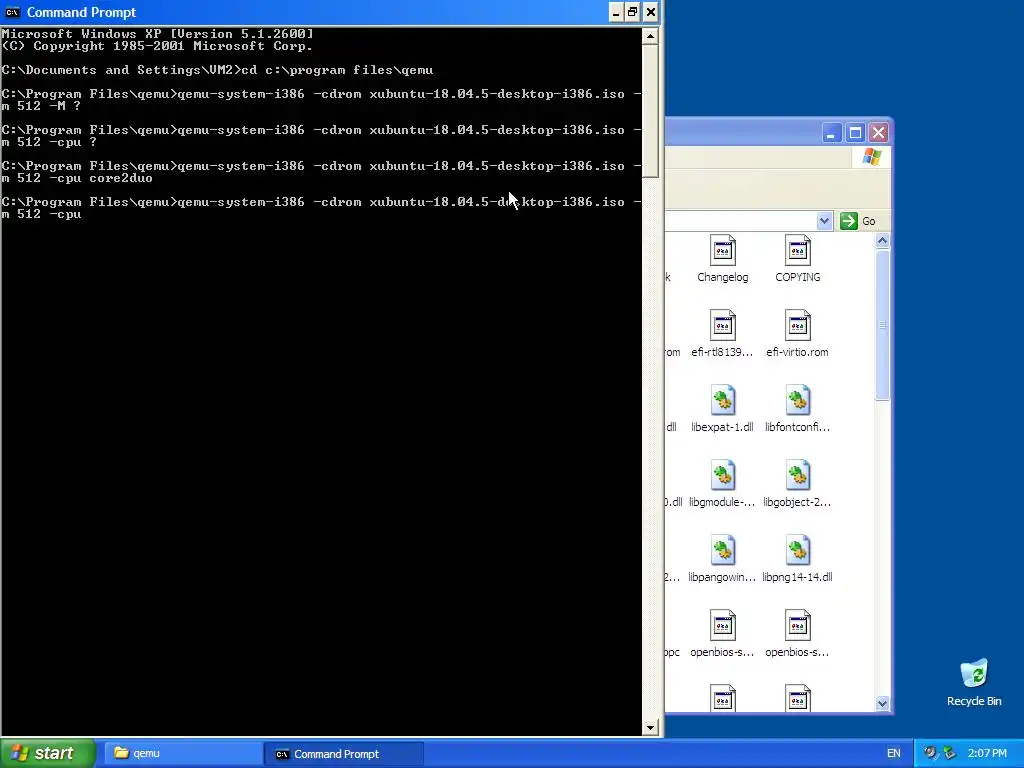
Task: Select the libpangowin dll file icon
Action: pyautogui.click(x=722, y=551)
